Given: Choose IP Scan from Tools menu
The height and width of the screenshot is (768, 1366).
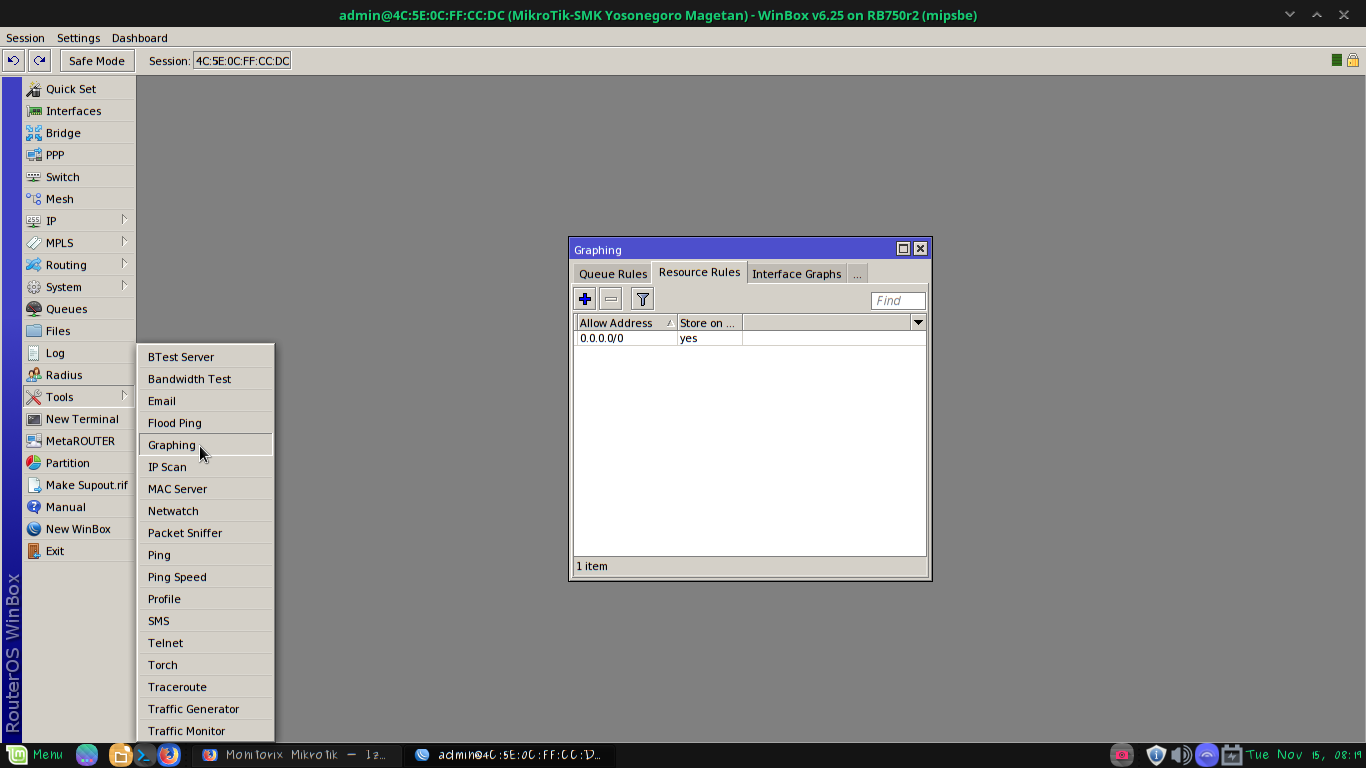Looking at the screenshot, I should (205, 467).
